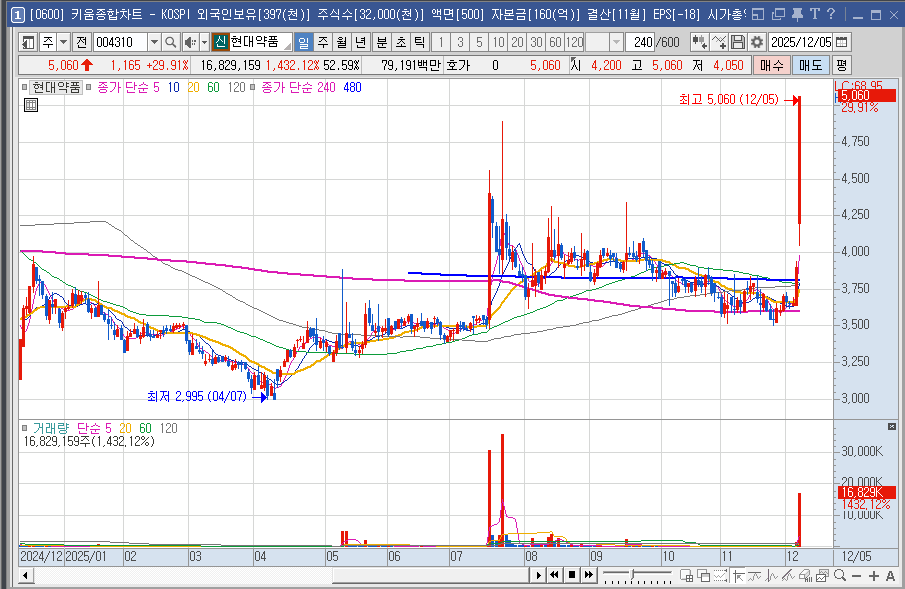Choose the 5 interval button
Viewport: 905px width, 589px height.
pyautogui.click(x=479, y=42)
